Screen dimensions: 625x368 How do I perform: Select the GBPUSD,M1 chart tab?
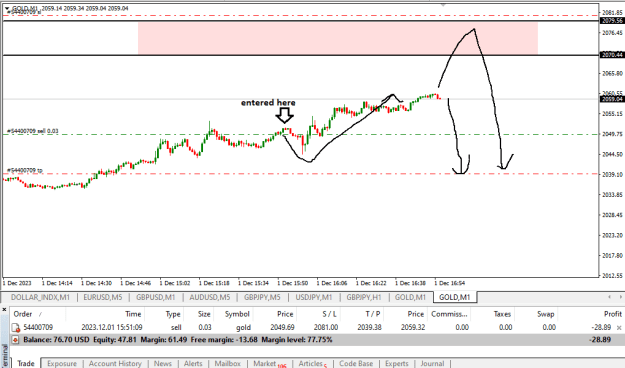coord(155,297)
